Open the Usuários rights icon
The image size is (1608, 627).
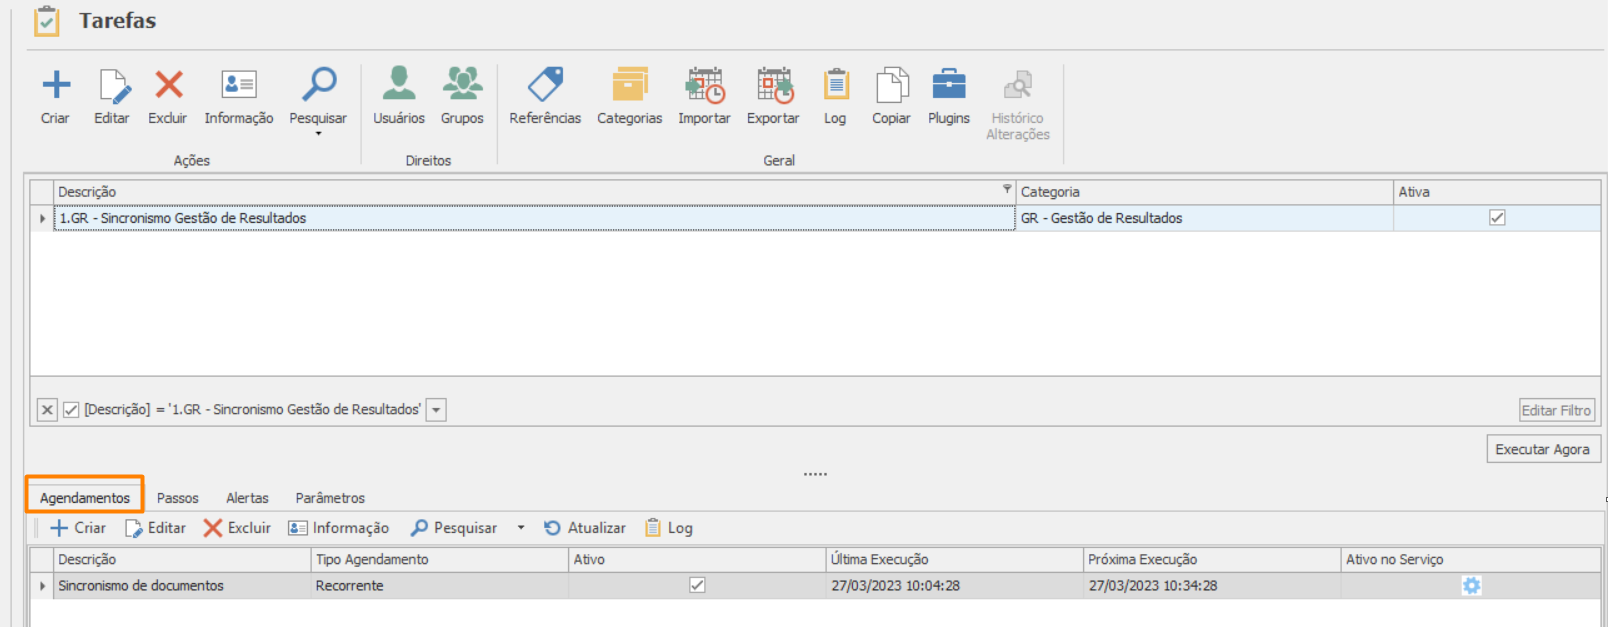[399, 84]
